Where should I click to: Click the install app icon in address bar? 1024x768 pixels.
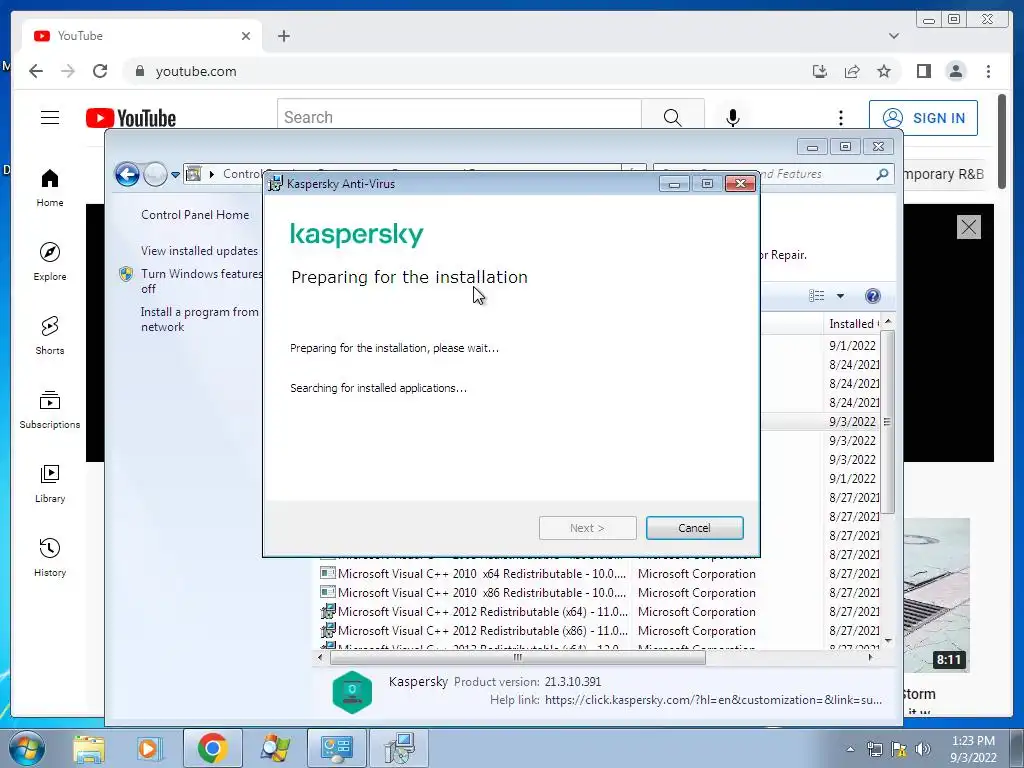pyautogui.click(x=820, y=71)
